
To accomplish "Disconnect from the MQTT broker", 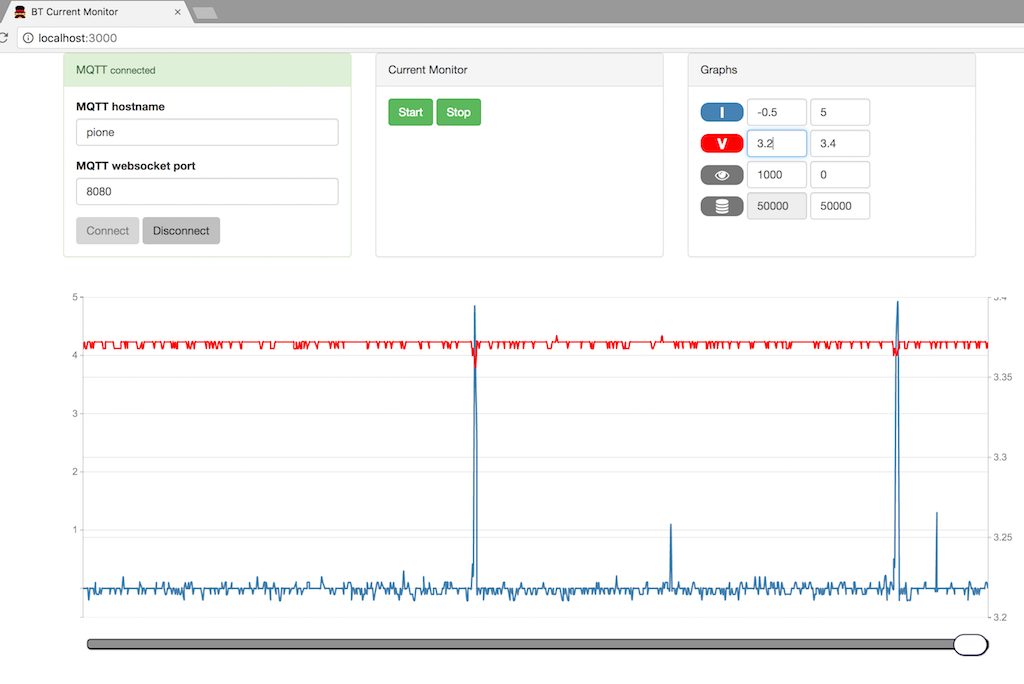I will point(181,231).
